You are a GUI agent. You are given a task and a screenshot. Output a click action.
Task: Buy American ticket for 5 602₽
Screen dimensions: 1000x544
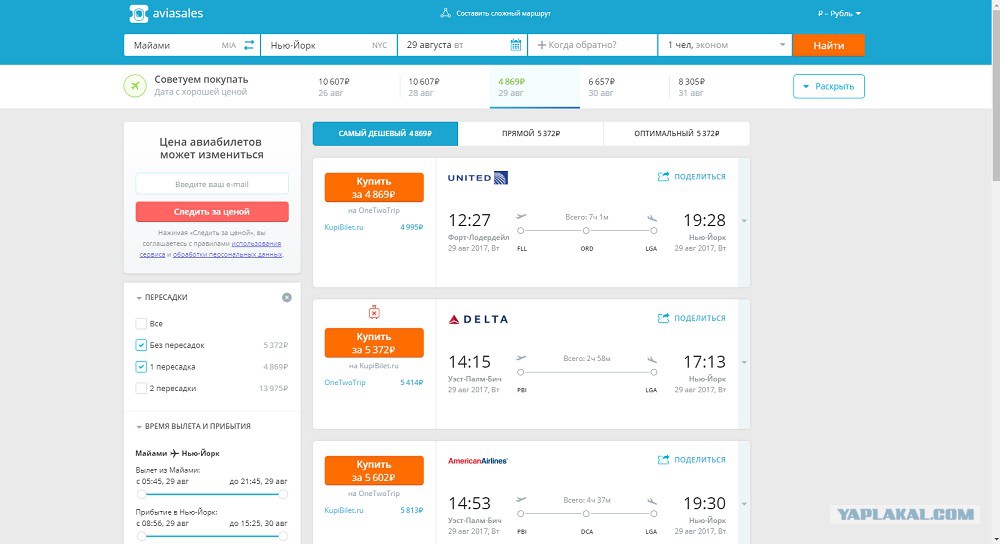point(374,471)
